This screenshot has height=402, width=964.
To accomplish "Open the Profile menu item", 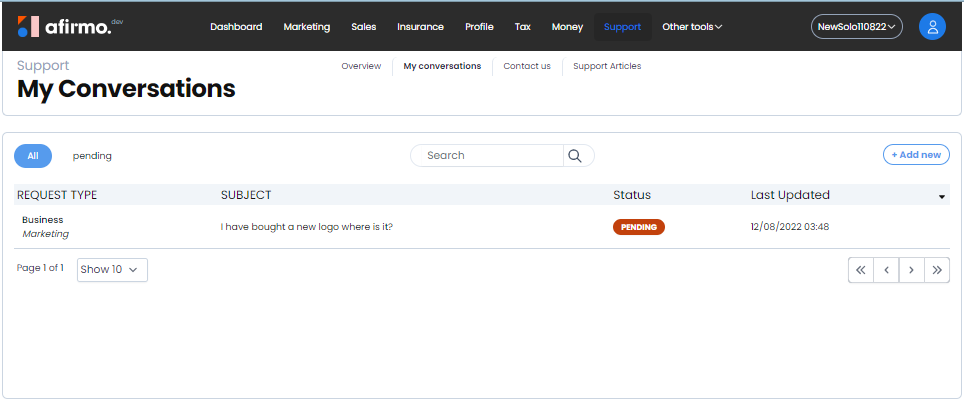I will coord(480,27).
